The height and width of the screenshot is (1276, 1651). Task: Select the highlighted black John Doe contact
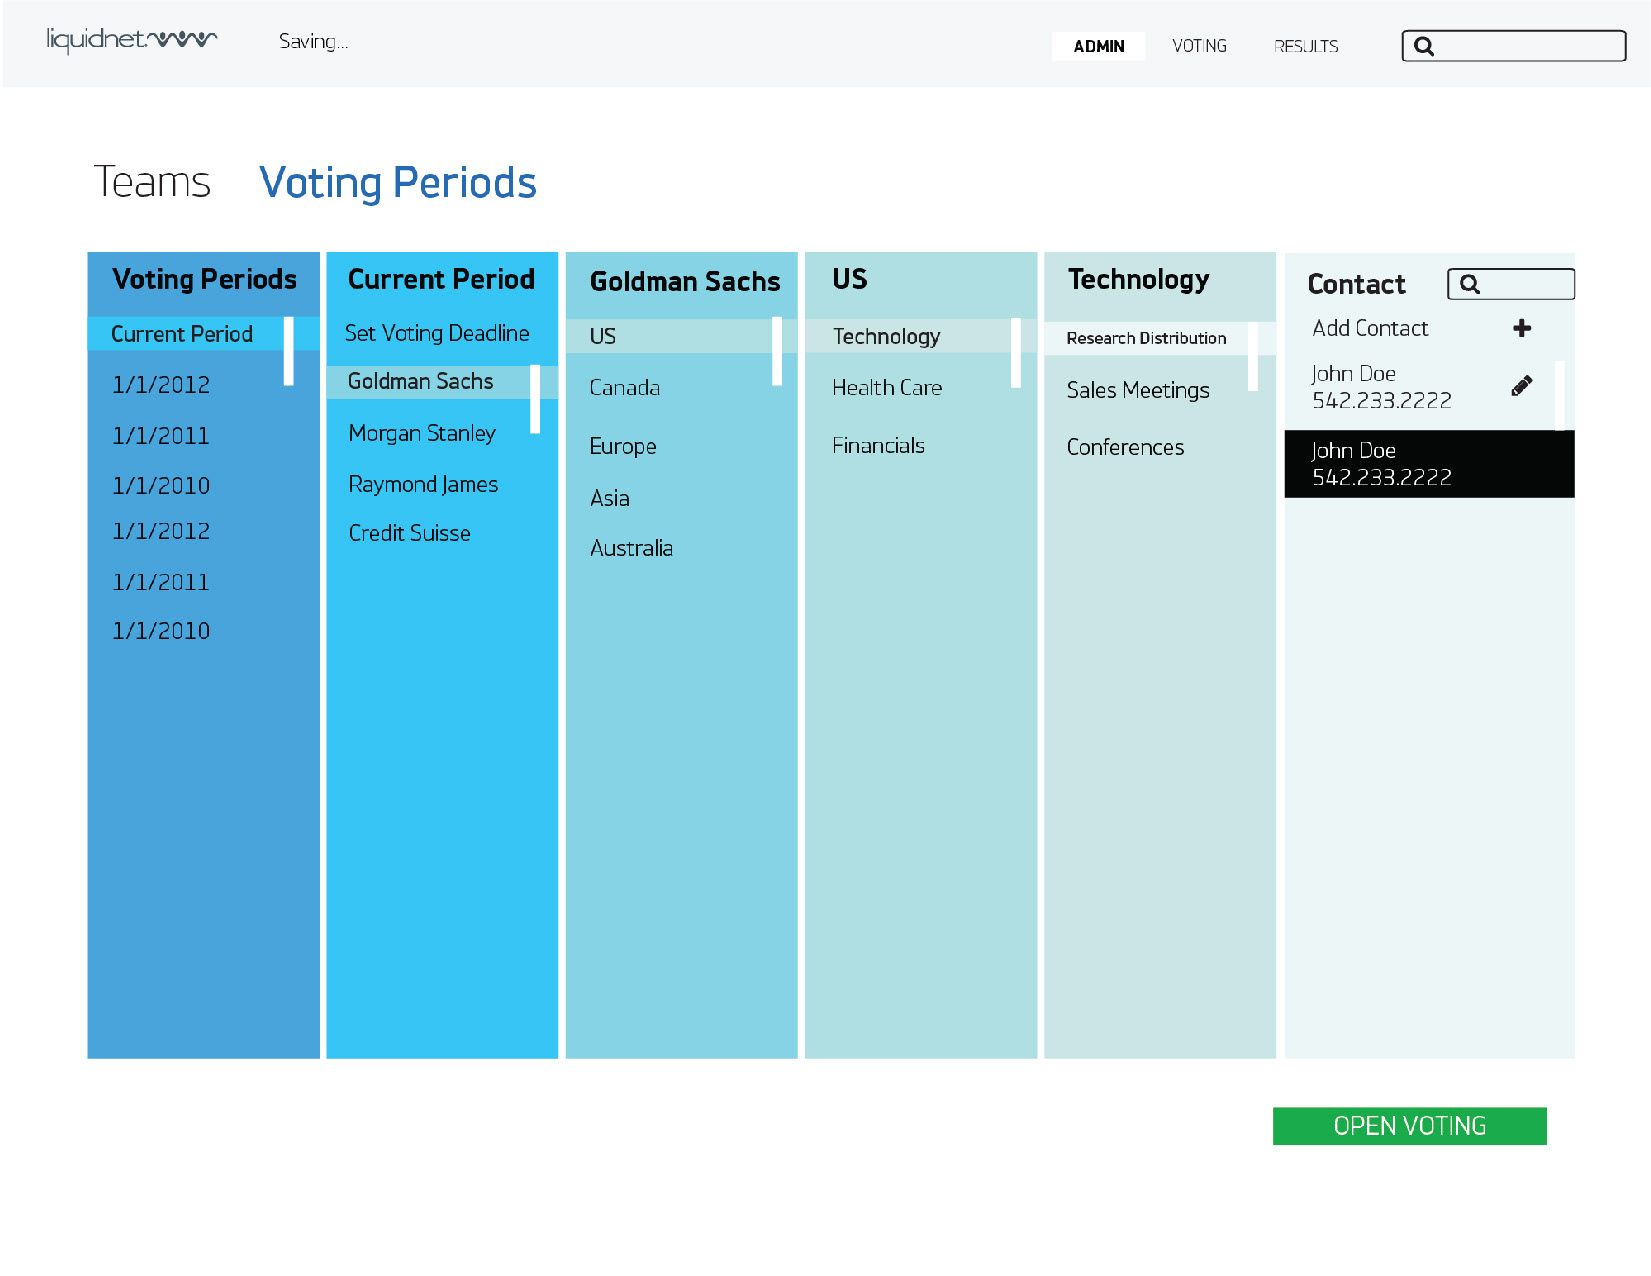click(1429, 464)
